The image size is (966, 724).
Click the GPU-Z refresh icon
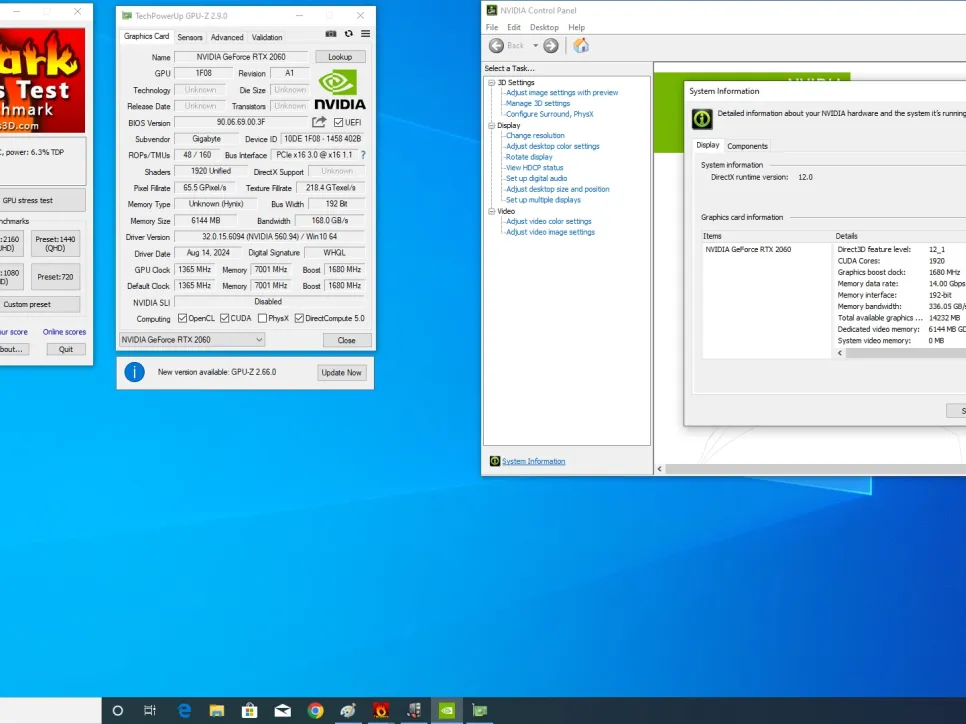pos(349,34)
